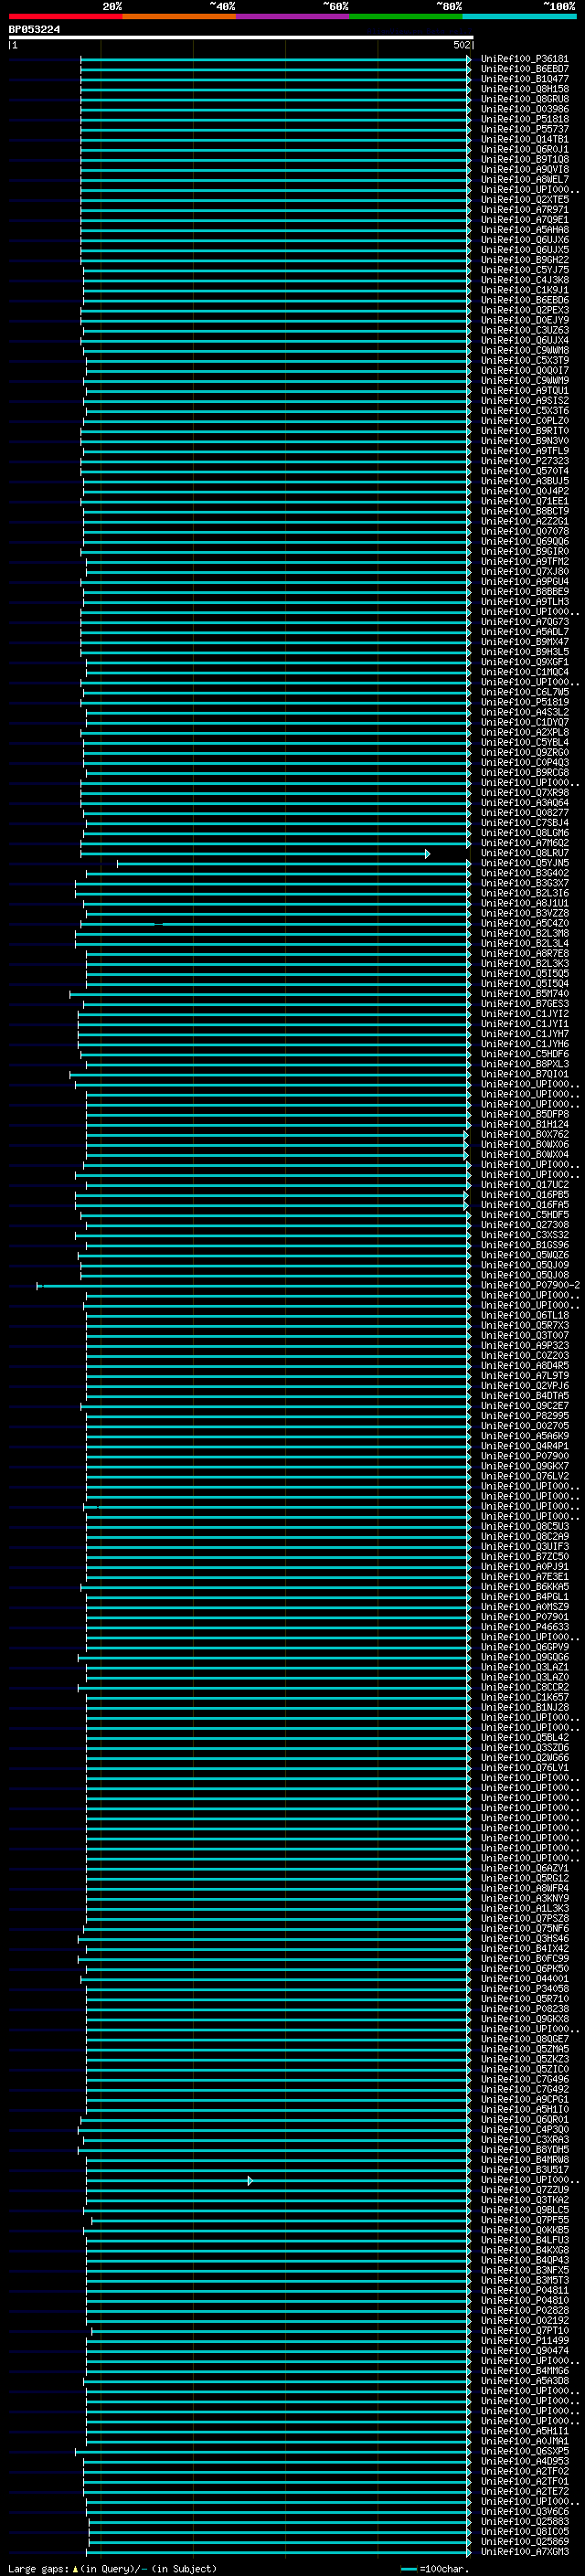This screenshot has height=2576, width=585.
Task: Click the alignment bar for UniRef100_Q5YJN5
Action: [x=293, y=863]
